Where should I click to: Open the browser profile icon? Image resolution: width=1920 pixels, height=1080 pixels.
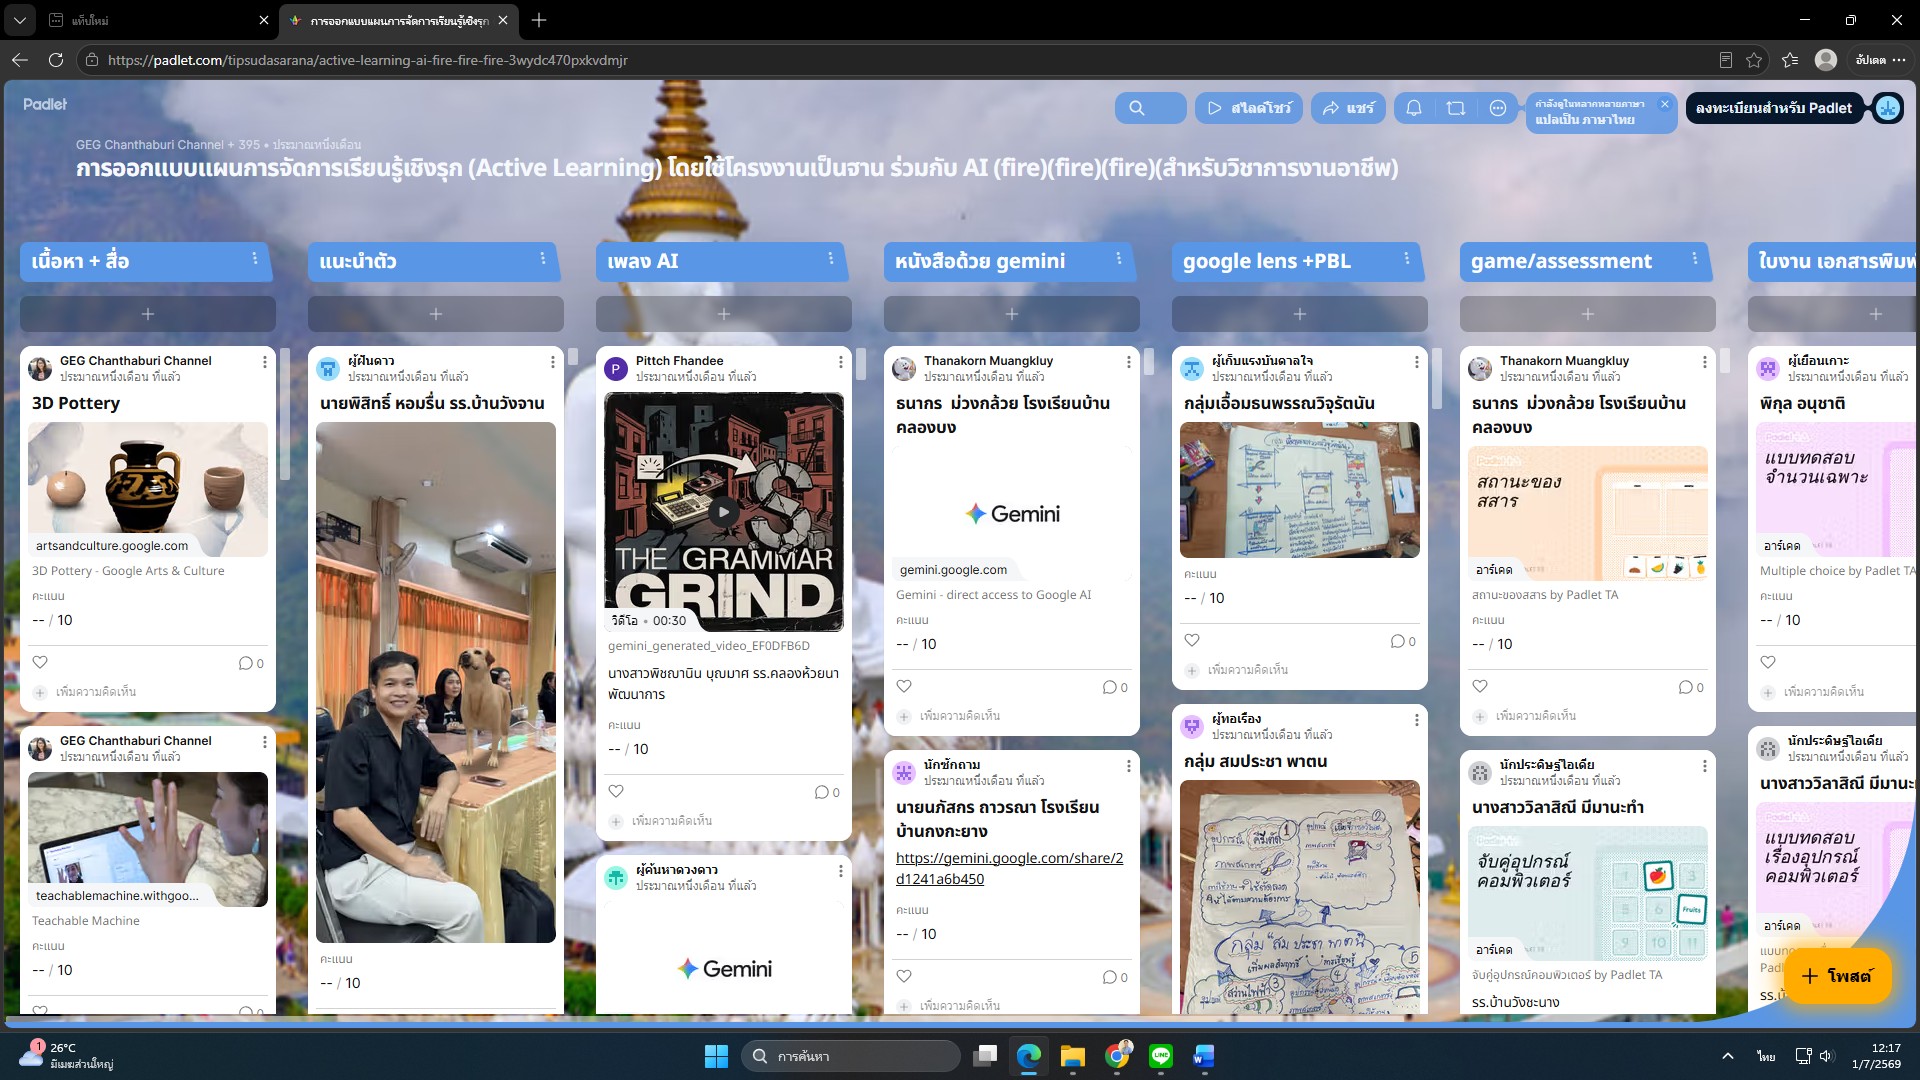1826,60
